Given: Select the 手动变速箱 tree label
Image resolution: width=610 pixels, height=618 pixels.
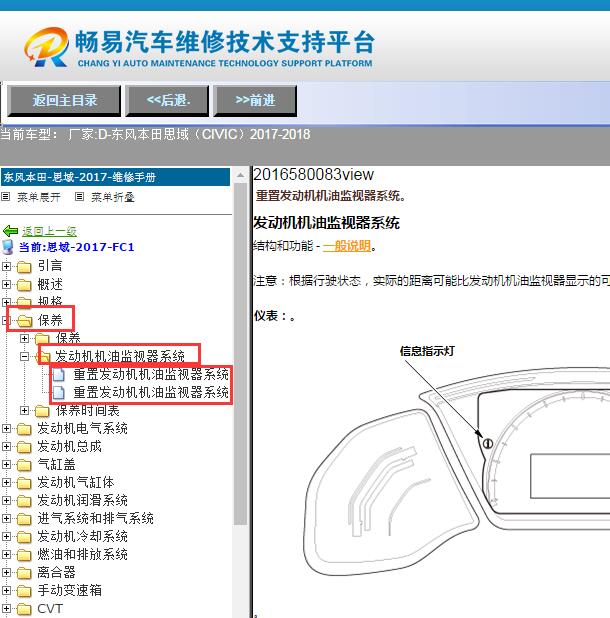Looking at the screenshot, I should coord(70,590).
